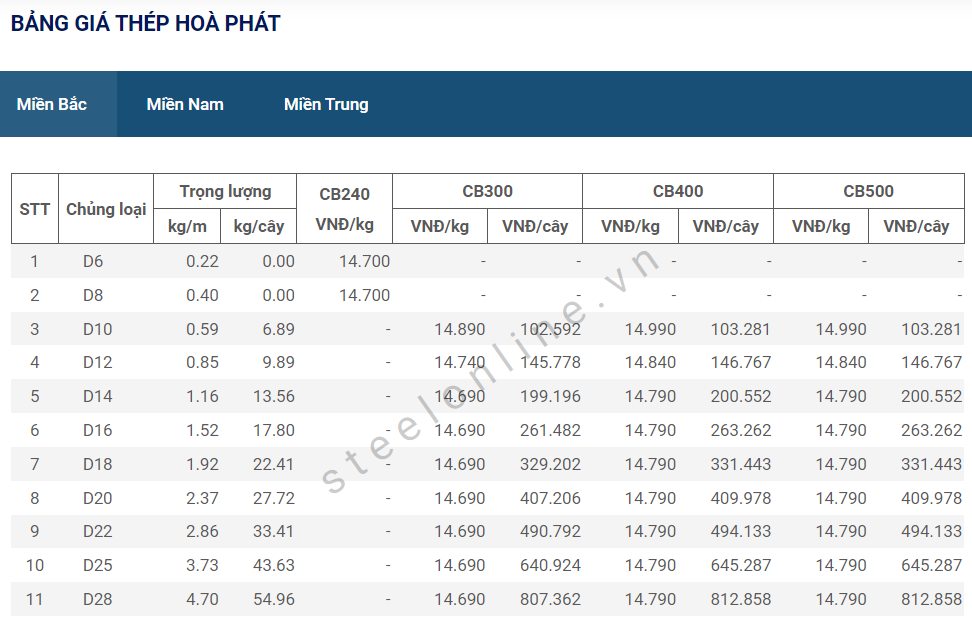Click the D22 weight 33.41 kg/cây

274,531
